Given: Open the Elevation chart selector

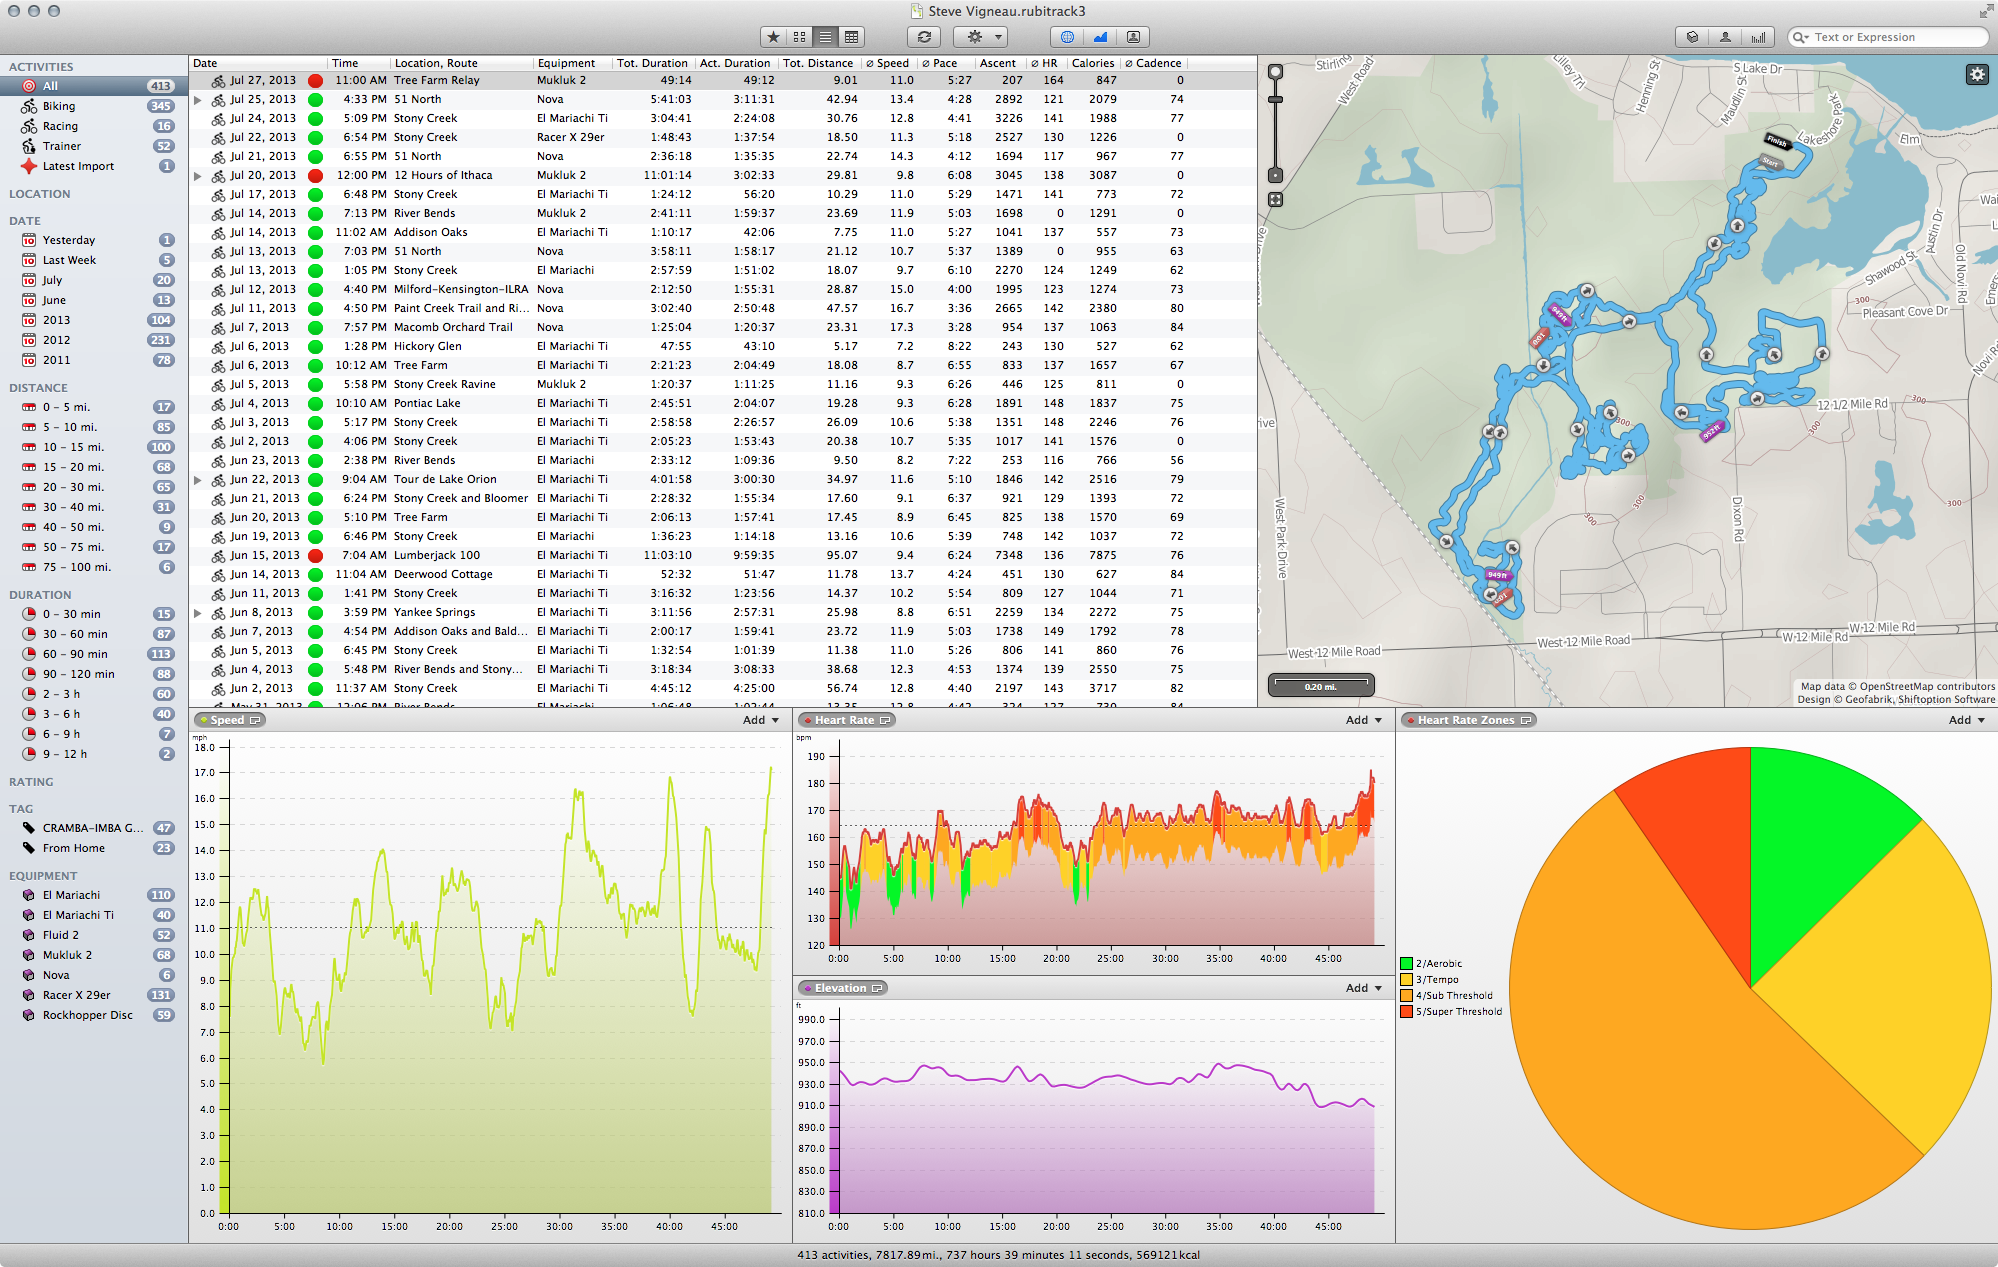Looking at the screenshot, I should pos(842,988).
